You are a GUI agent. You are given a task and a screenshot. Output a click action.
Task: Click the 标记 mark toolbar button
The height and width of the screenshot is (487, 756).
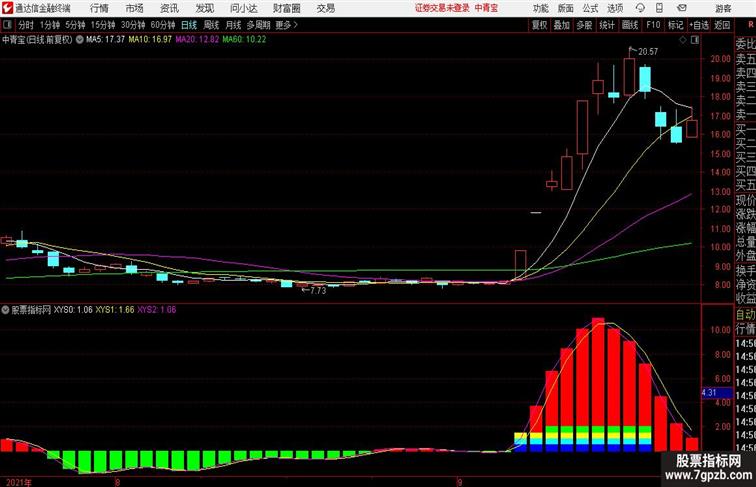coord(675,25)
